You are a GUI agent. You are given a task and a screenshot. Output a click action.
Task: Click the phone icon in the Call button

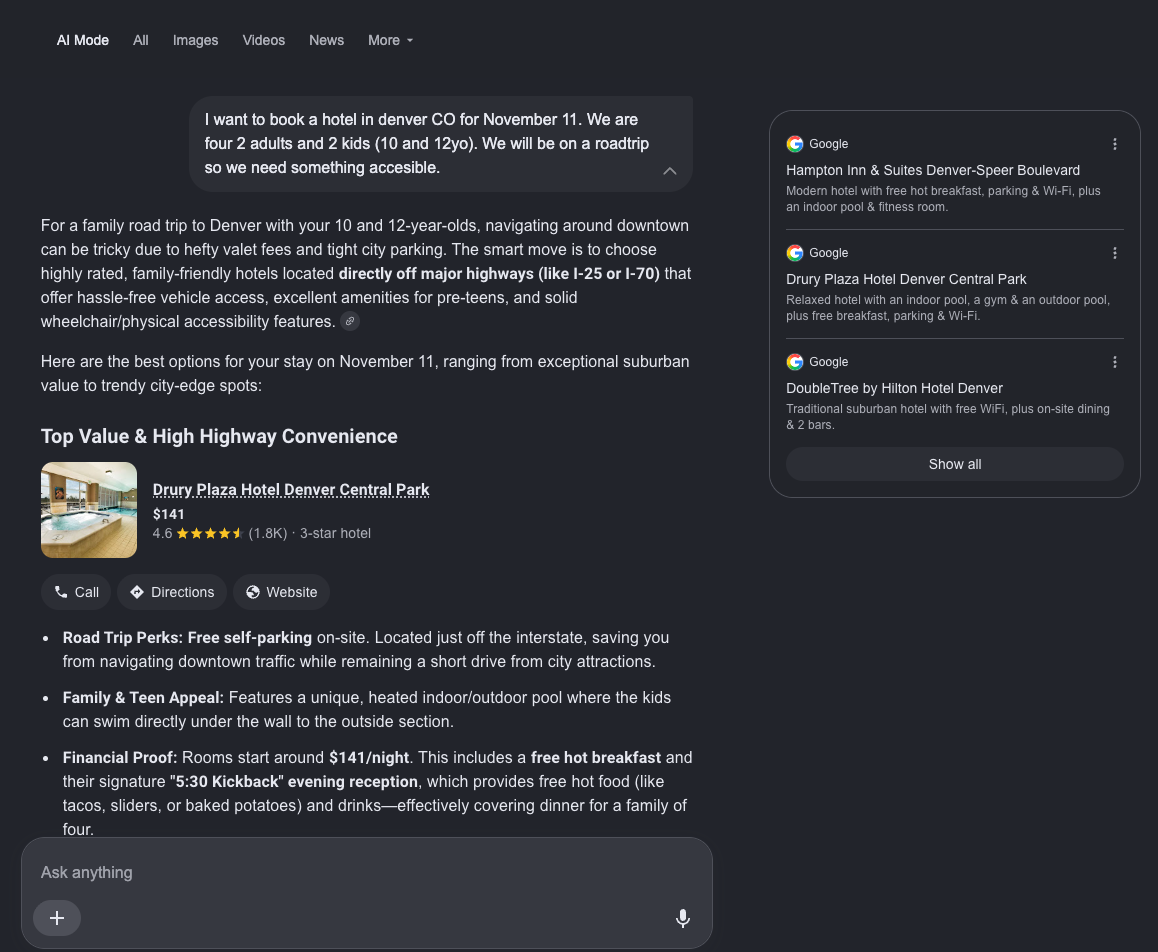tap(61, 592)
